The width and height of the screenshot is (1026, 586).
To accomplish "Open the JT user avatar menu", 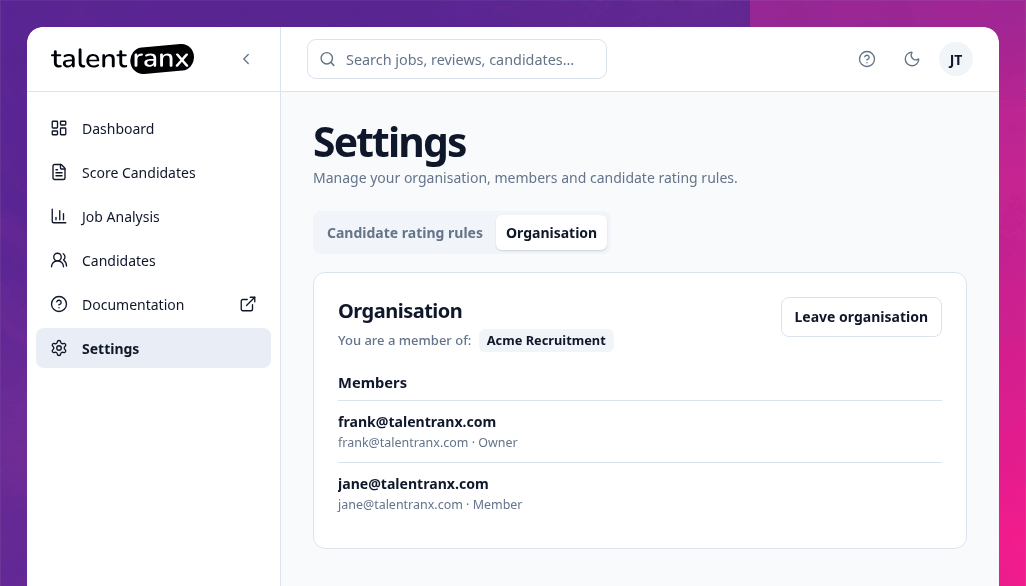I will [x=955, y=60].
